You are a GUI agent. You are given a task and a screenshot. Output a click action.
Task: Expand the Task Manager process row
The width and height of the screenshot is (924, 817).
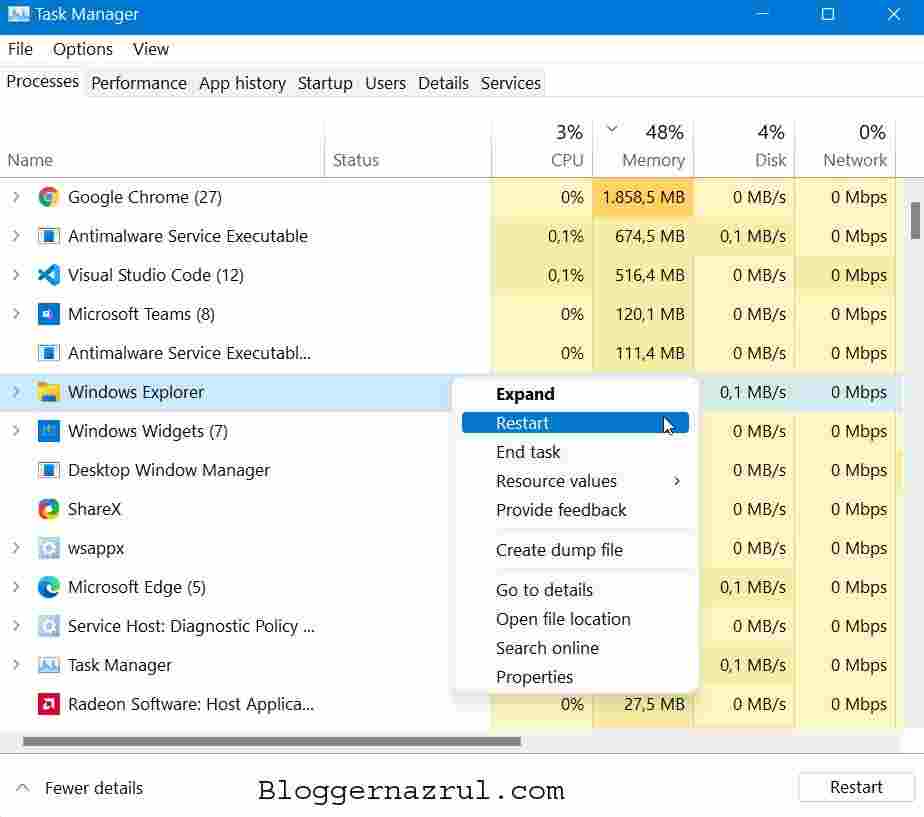pos(16,665)
